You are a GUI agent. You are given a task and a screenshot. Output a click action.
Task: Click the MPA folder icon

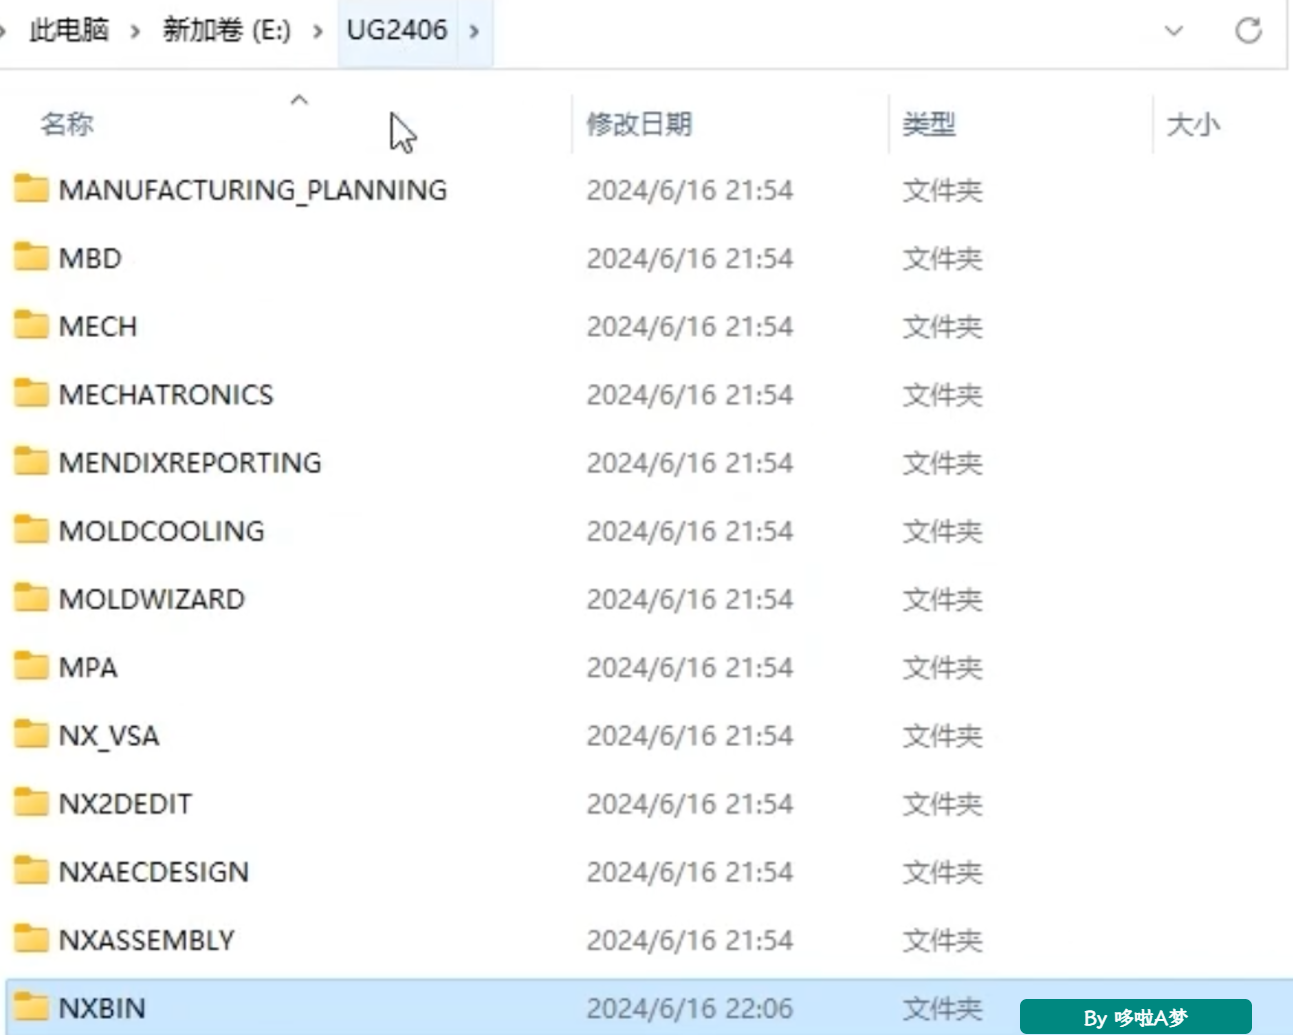31,665
